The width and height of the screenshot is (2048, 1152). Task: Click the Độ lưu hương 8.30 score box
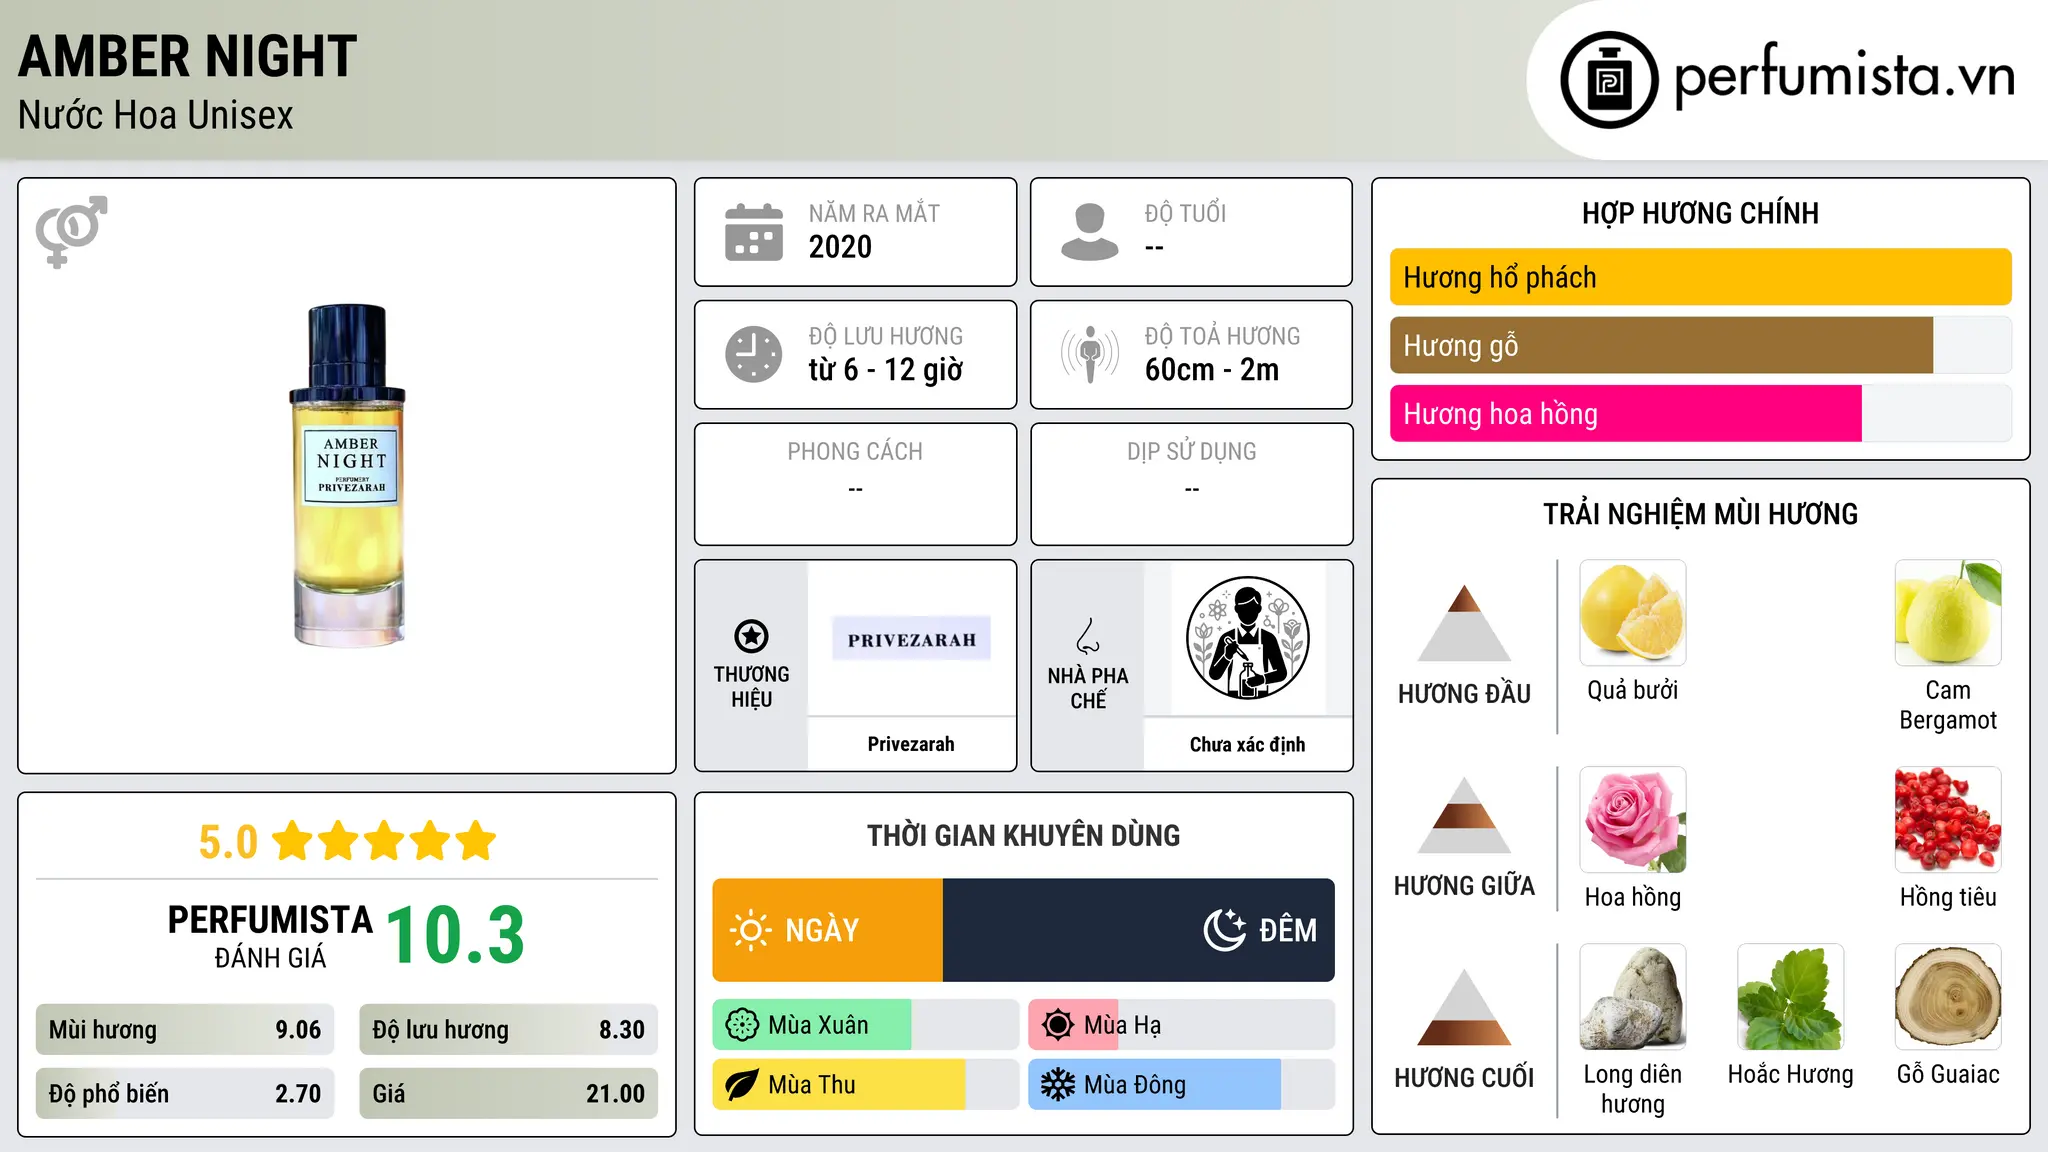(x=508, y=1029)
